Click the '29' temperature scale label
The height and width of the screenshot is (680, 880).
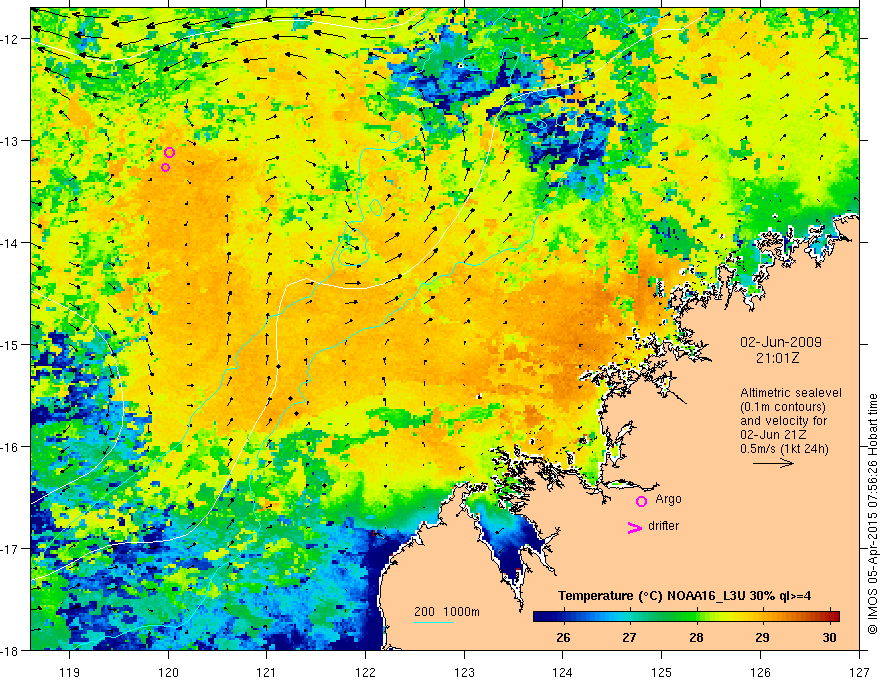(x=762, y=637)
